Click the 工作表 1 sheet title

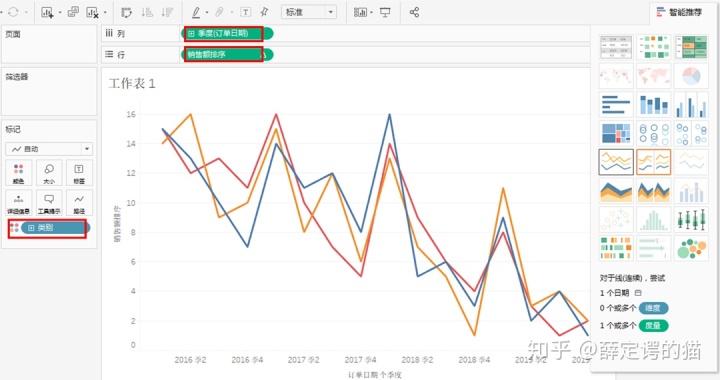(x=132, y=84)
